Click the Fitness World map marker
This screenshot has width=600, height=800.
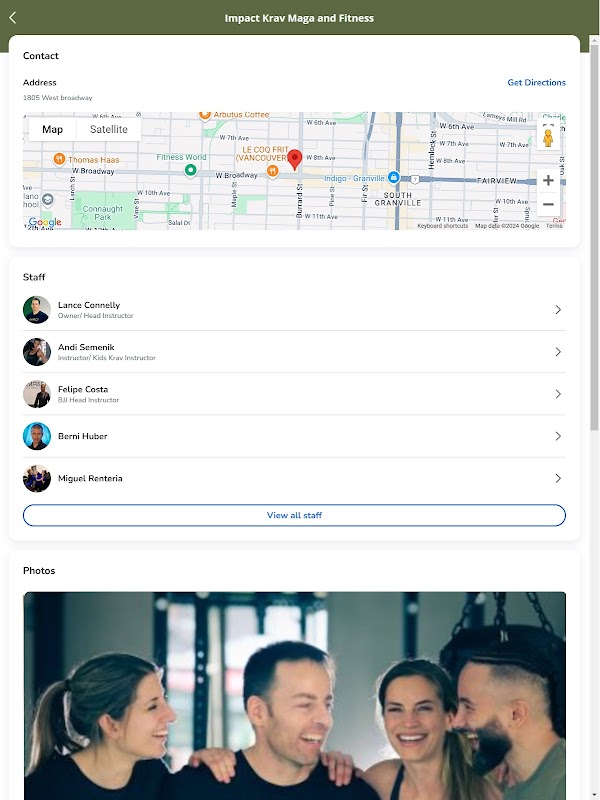pos(190,169)
